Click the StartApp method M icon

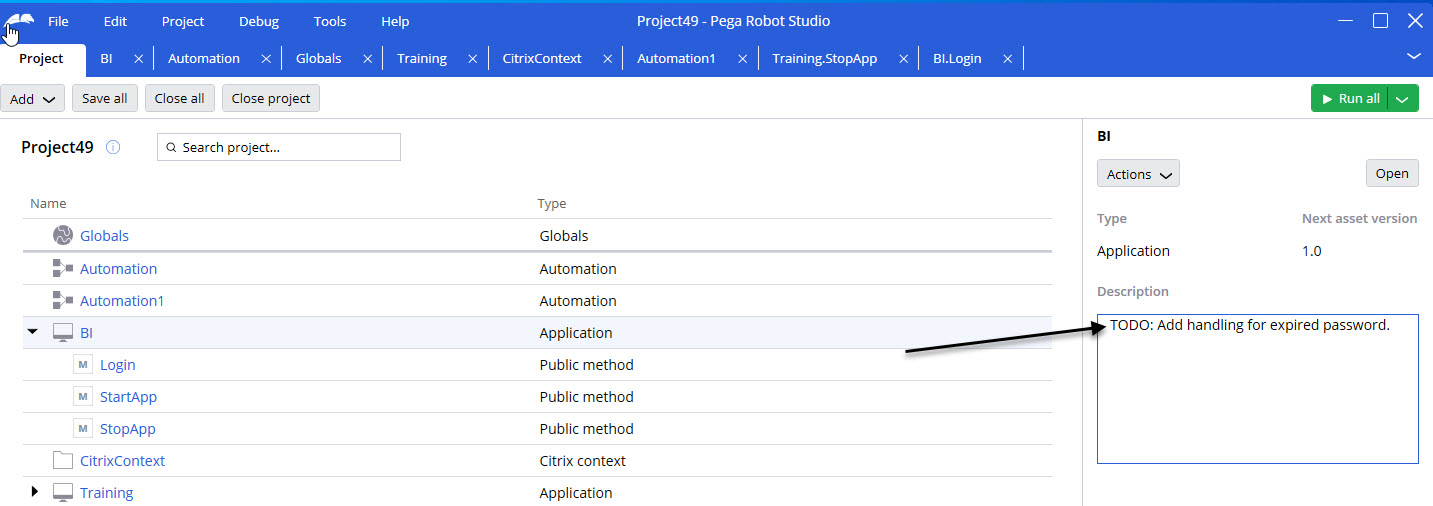click(83, 397)
